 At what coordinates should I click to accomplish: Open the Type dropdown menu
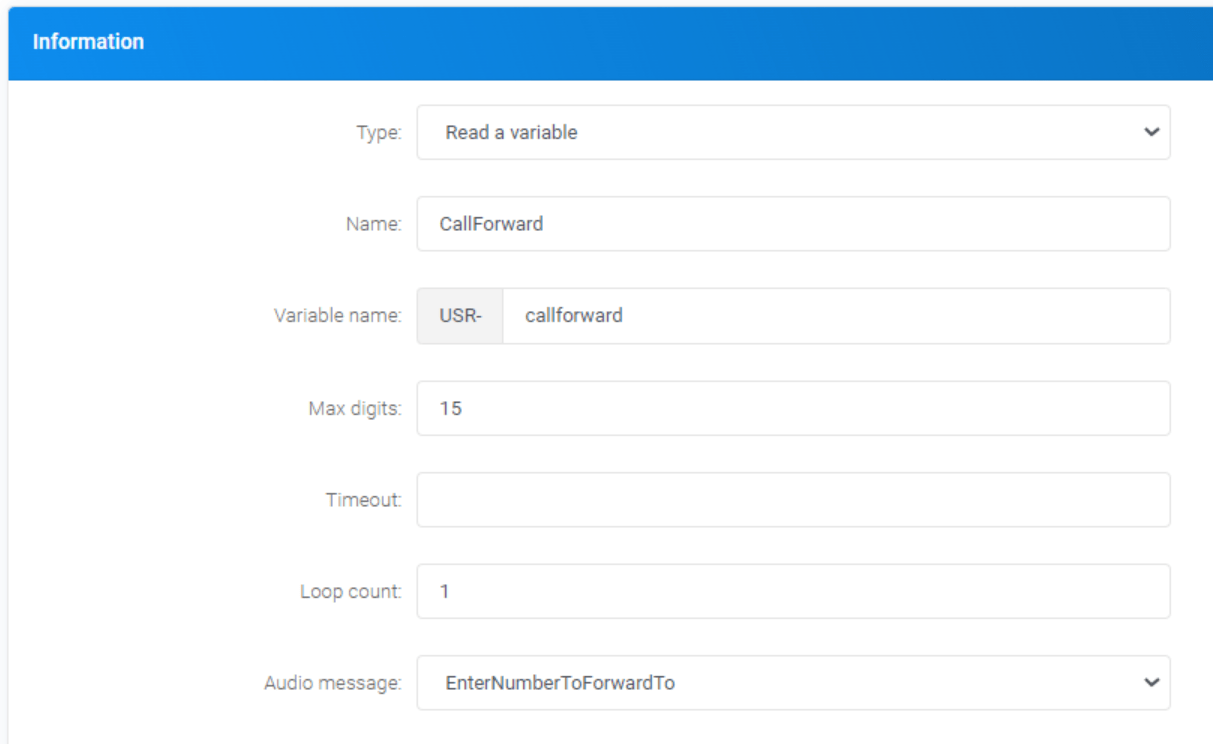pos(792,132)
